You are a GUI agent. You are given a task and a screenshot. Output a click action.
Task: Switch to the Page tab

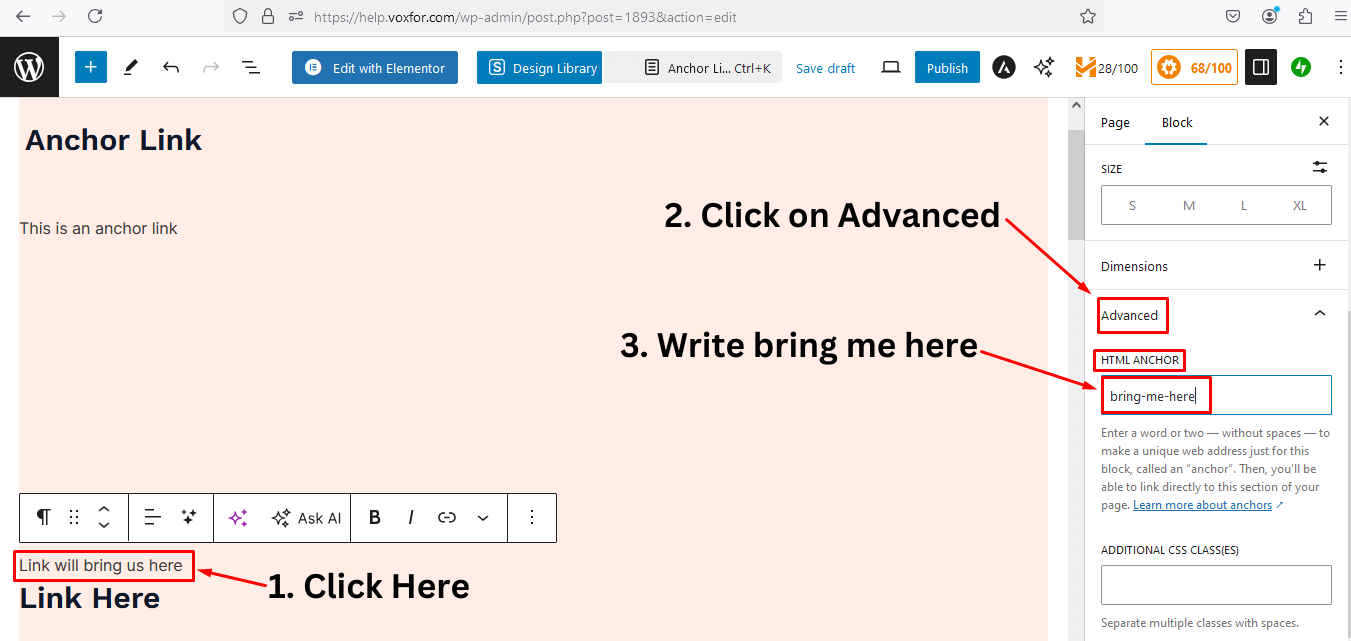pyautogui.click(x=1114, y=122)
